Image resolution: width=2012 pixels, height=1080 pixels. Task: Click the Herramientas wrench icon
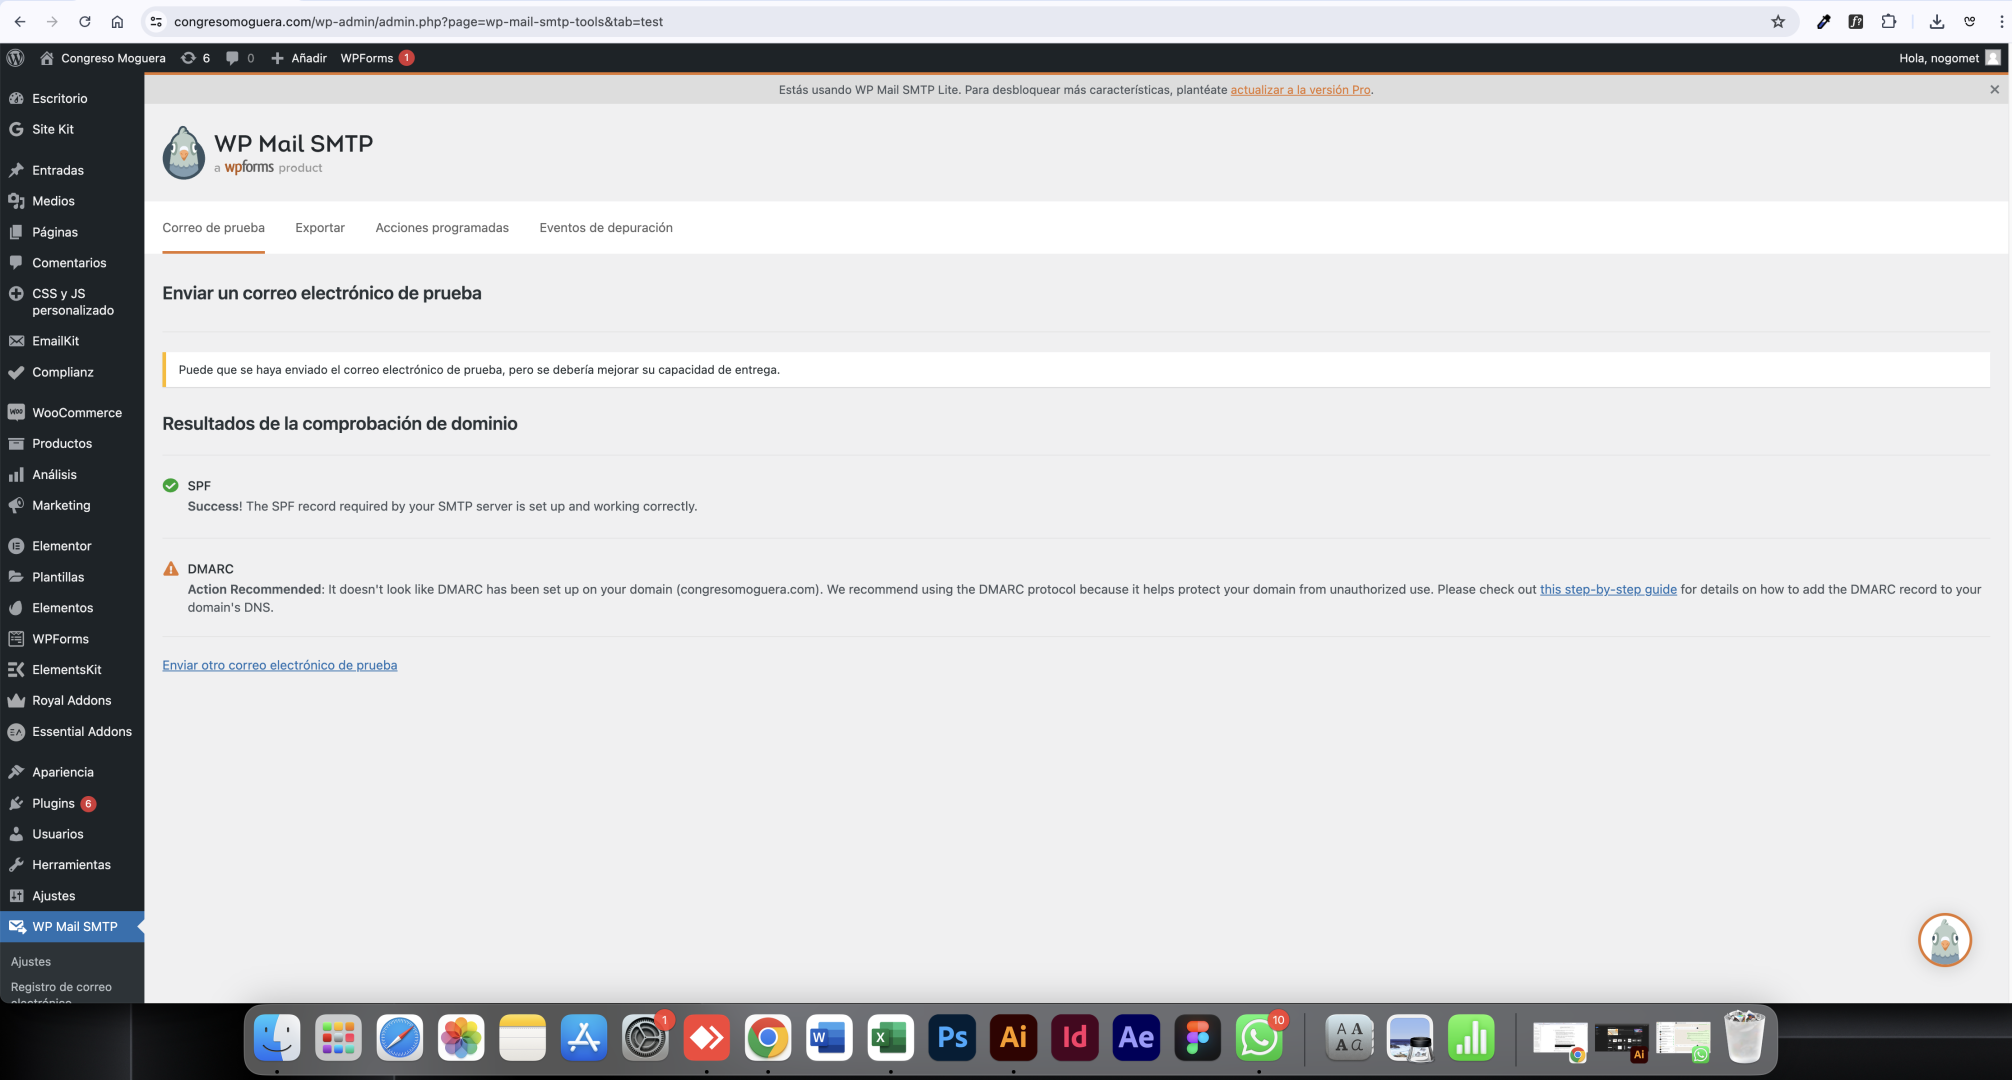(x=16, y=865)
